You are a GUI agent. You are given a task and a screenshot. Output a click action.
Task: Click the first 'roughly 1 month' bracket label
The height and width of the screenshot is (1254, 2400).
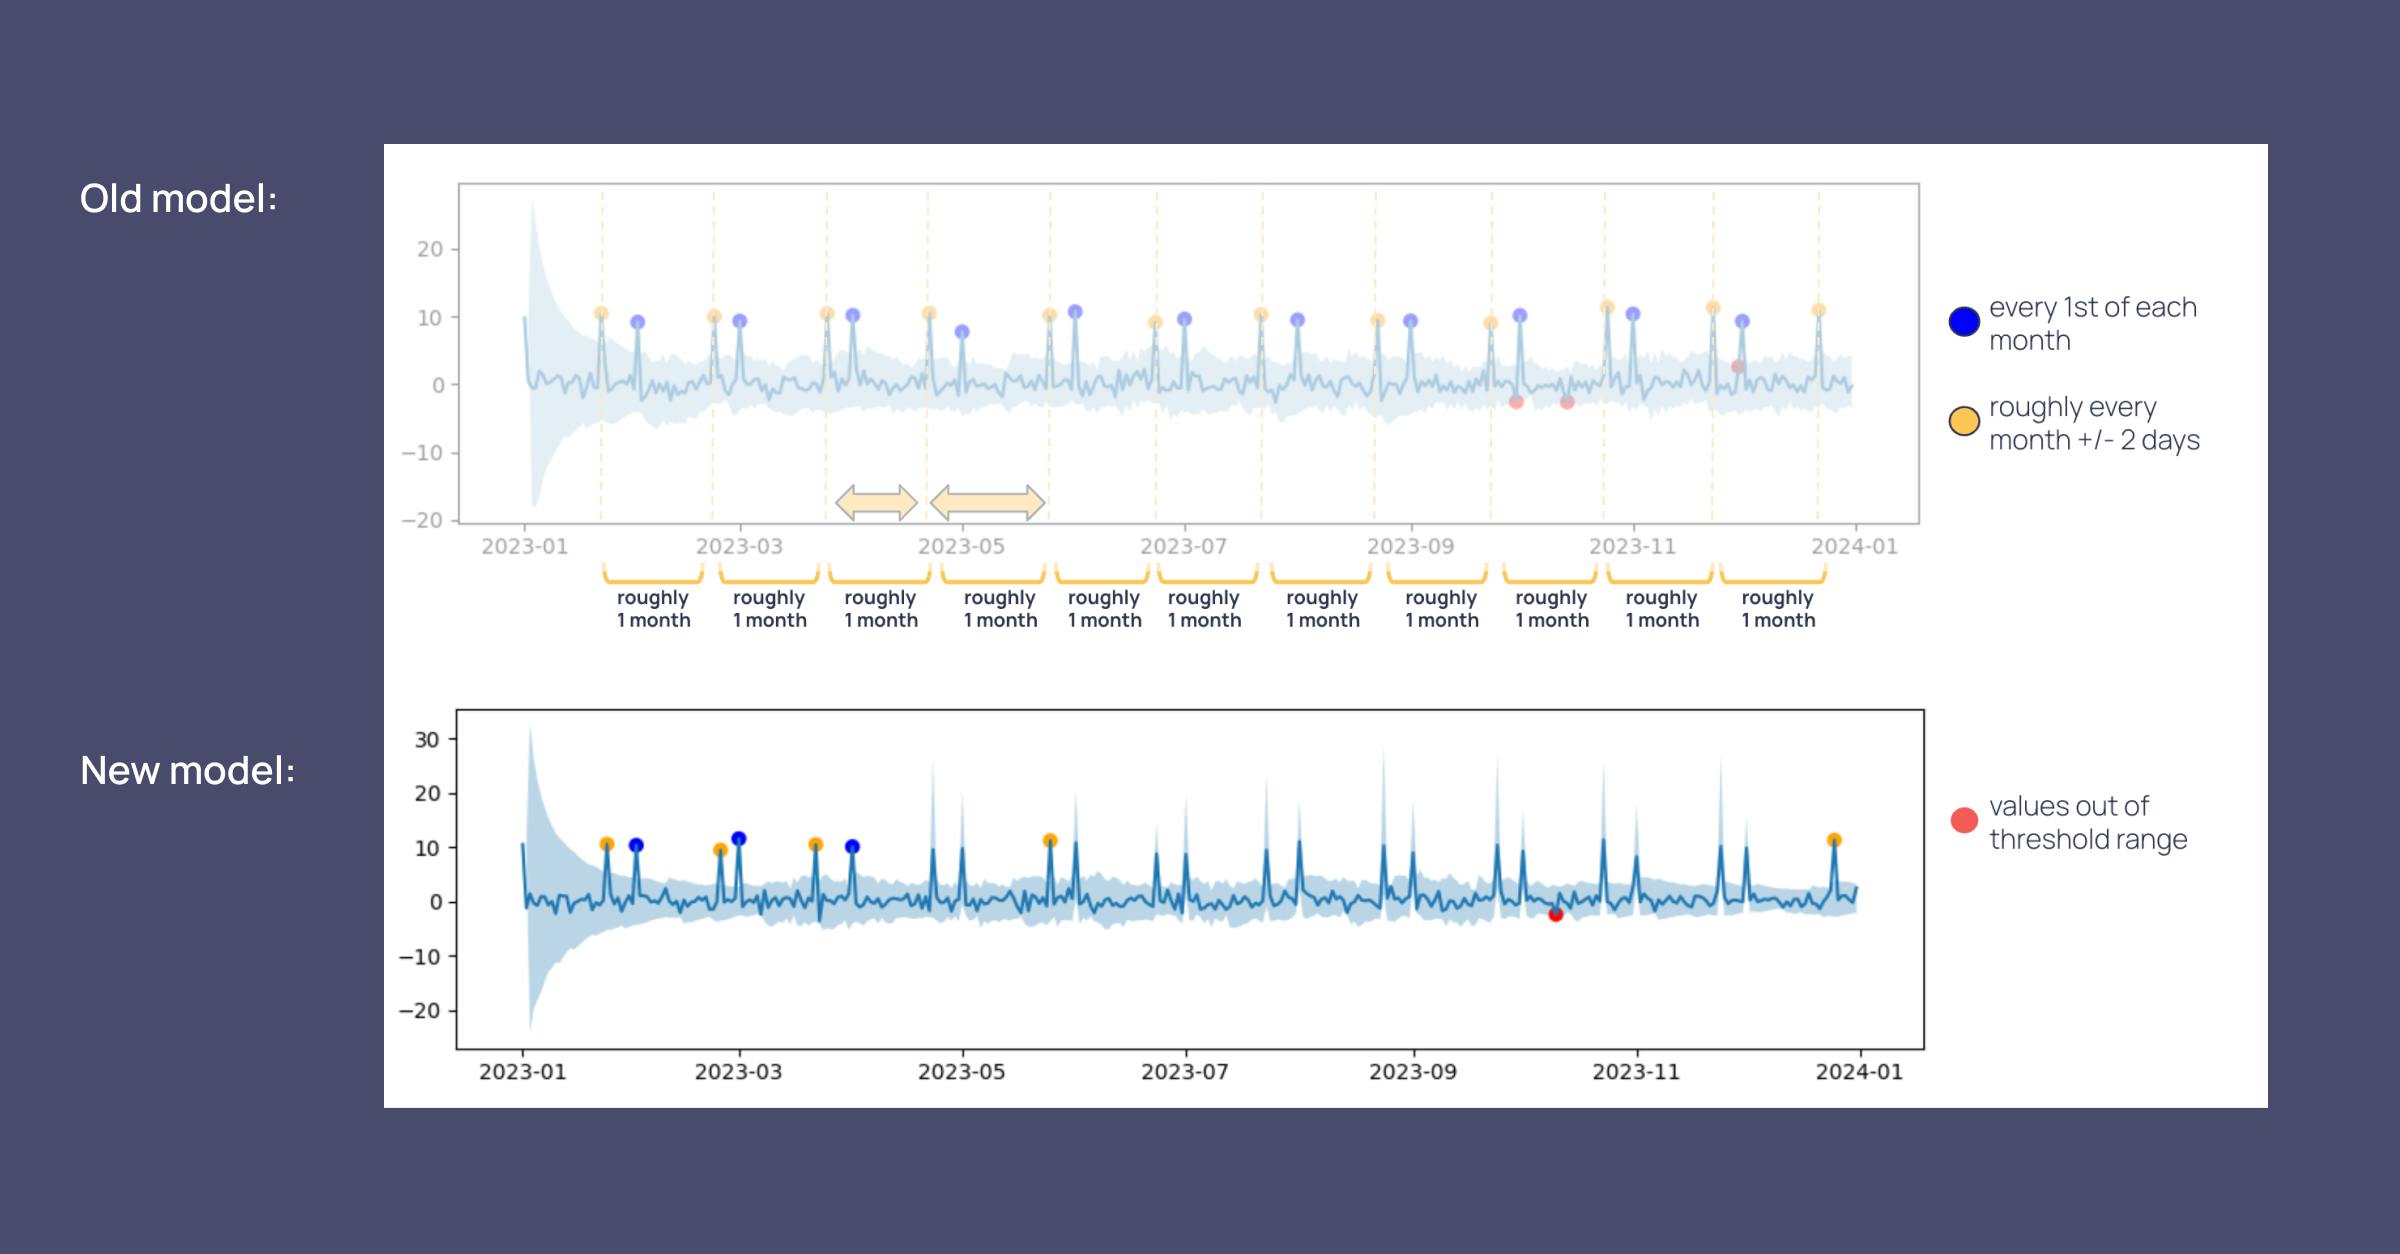pyautogui.click(x=653, y=608)
